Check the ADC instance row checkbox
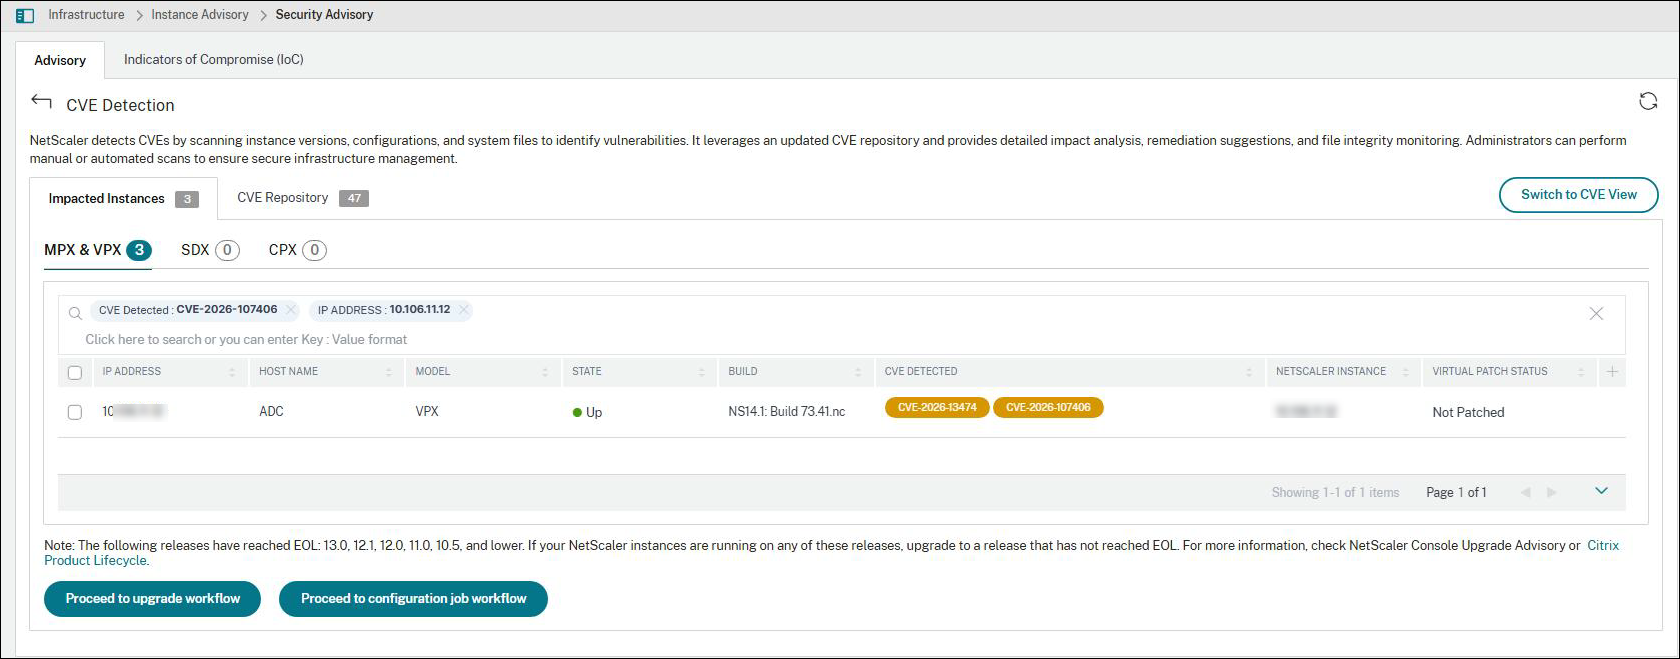The height and width of the screenshot is (659, 1680). 75,412
